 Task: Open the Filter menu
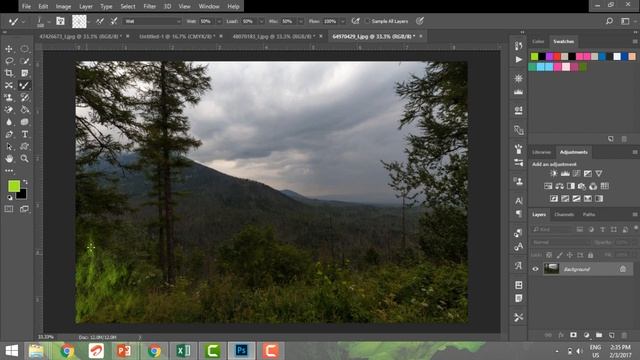149,7
